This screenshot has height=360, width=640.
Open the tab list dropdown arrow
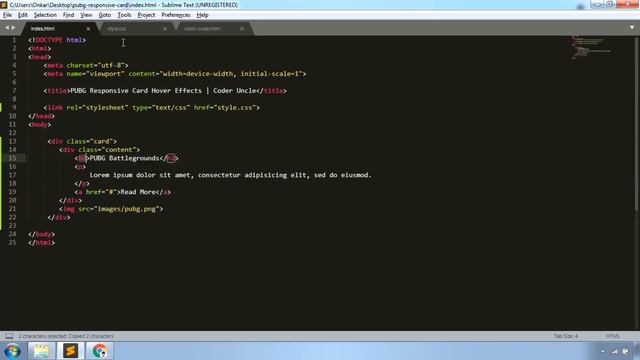tap(632, 28)
